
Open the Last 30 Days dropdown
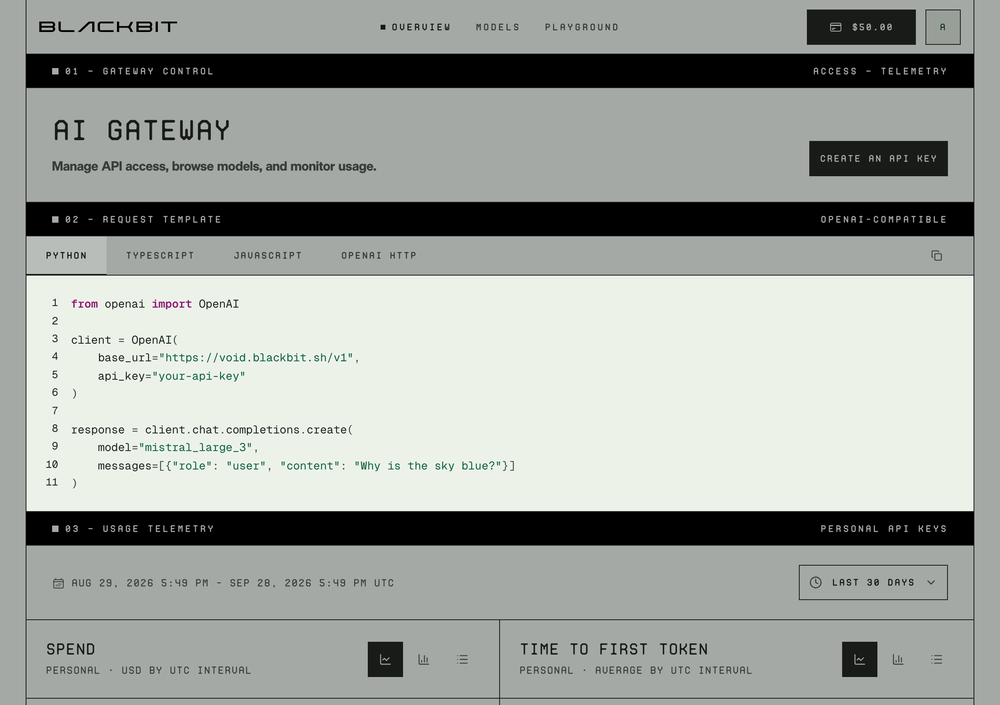pyautogui.click(x=873, y=583)
